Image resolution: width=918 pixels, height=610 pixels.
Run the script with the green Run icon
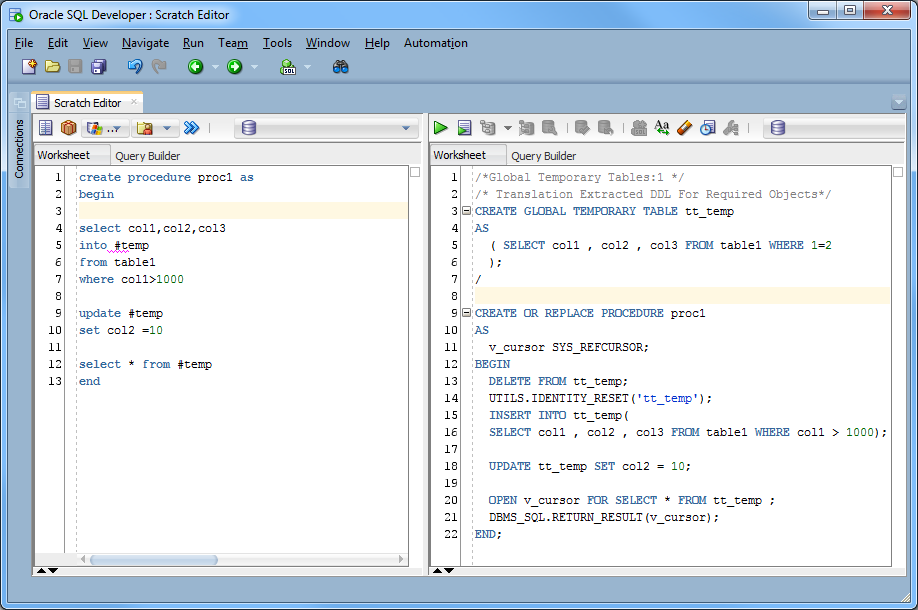tap(440, 127)
